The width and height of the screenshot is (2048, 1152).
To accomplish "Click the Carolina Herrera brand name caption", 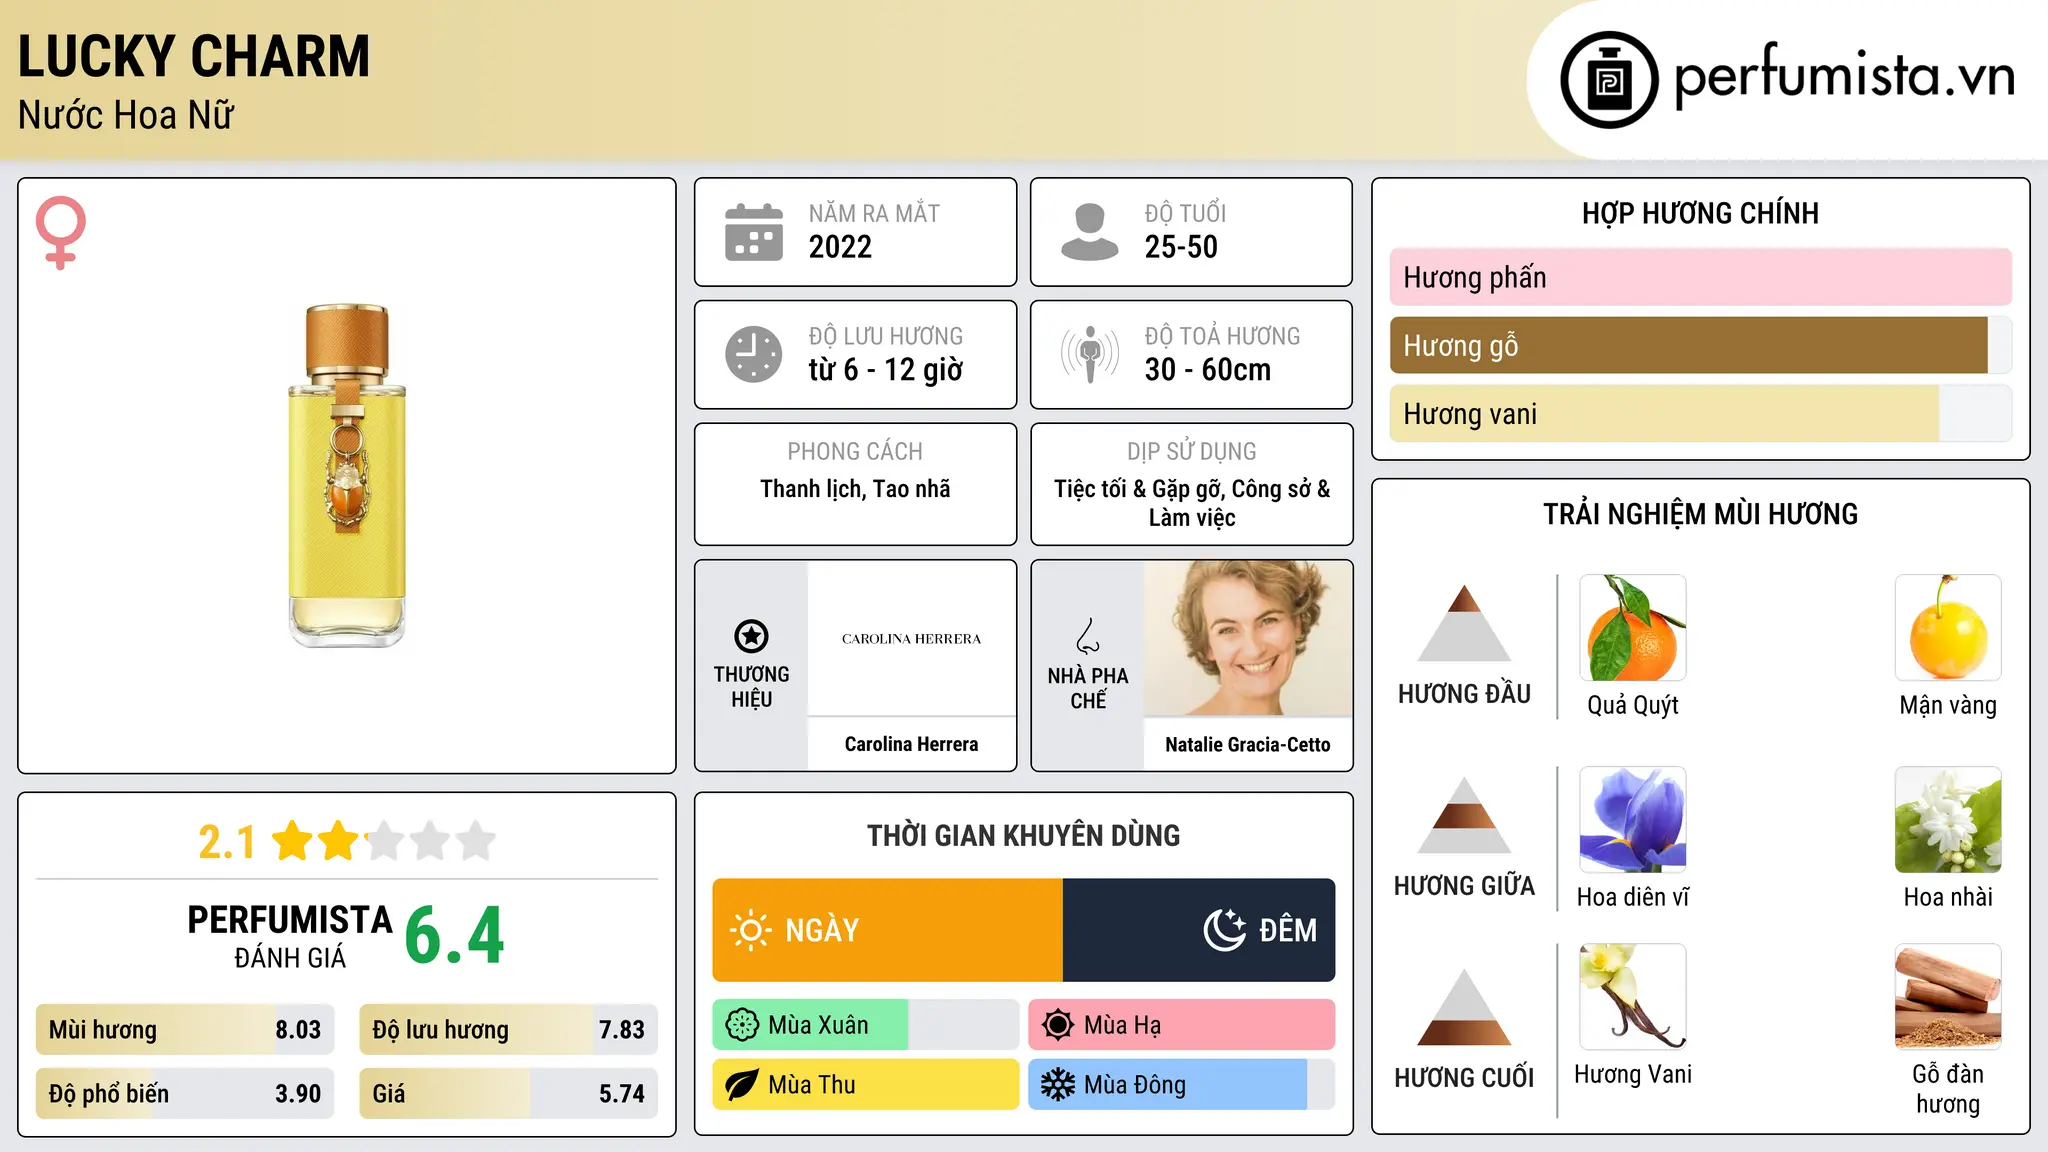I will click(912, 744).
